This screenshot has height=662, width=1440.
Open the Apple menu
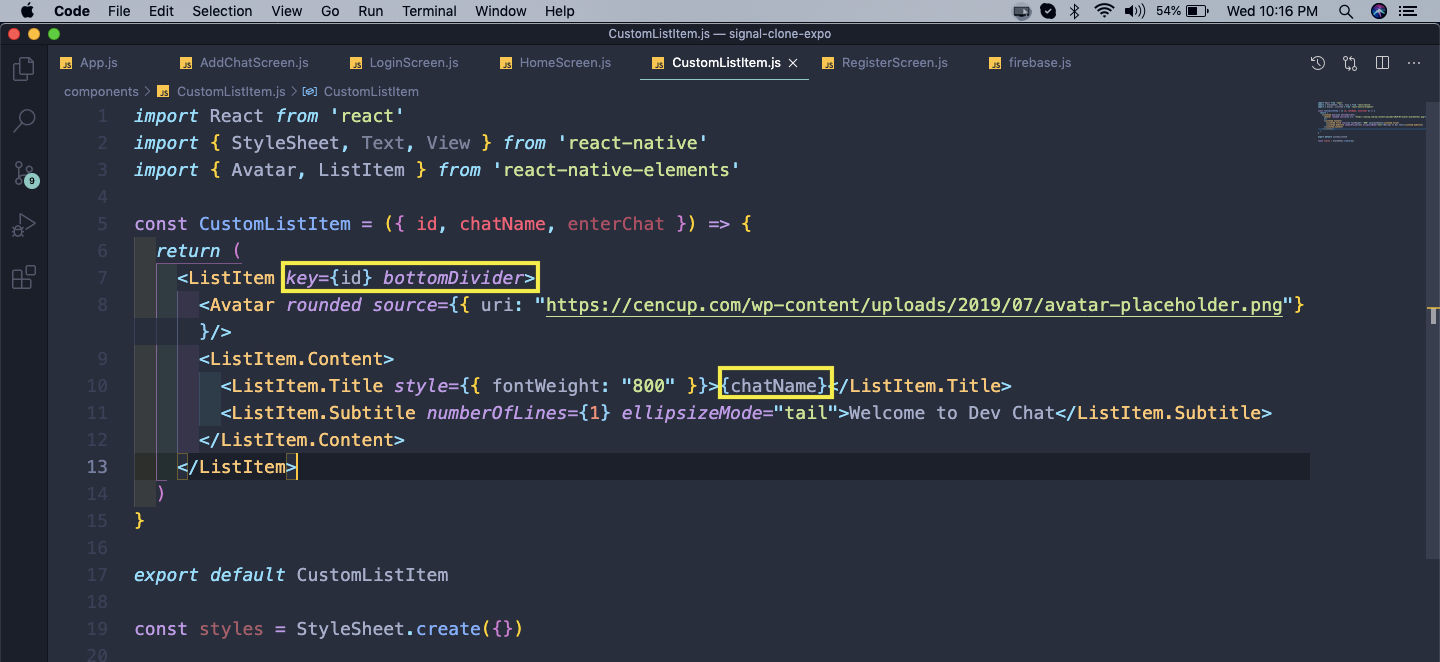pyautogui.click(x=26, y=11)
